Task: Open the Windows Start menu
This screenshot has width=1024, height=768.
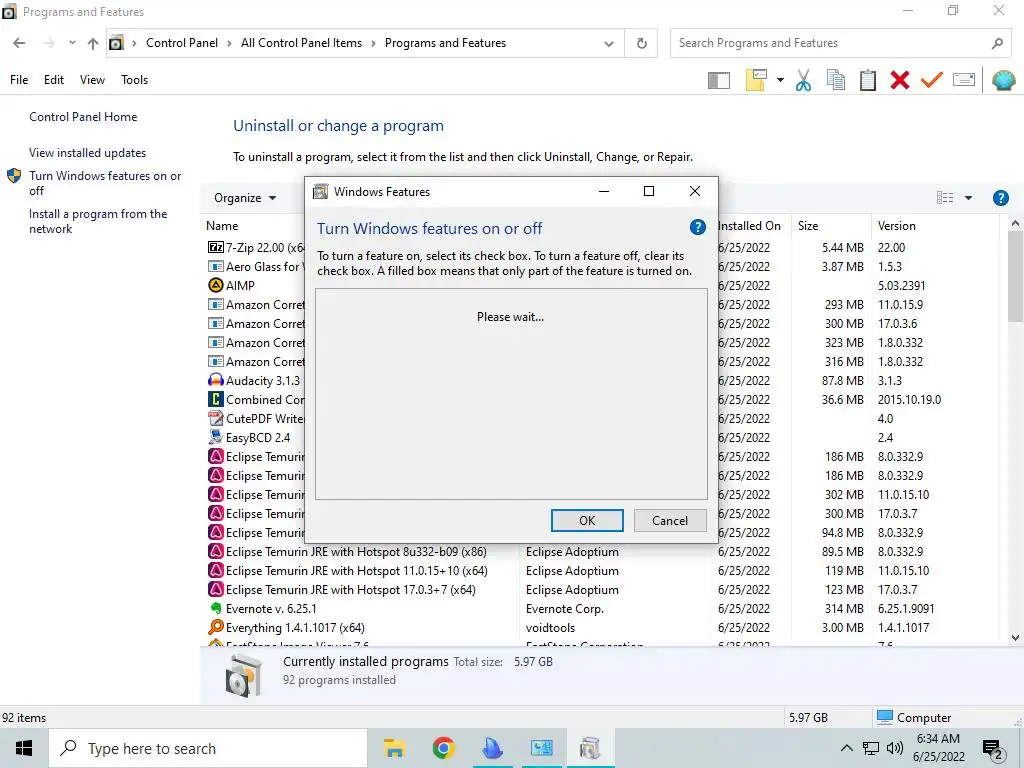Action: tap(24, 748)
